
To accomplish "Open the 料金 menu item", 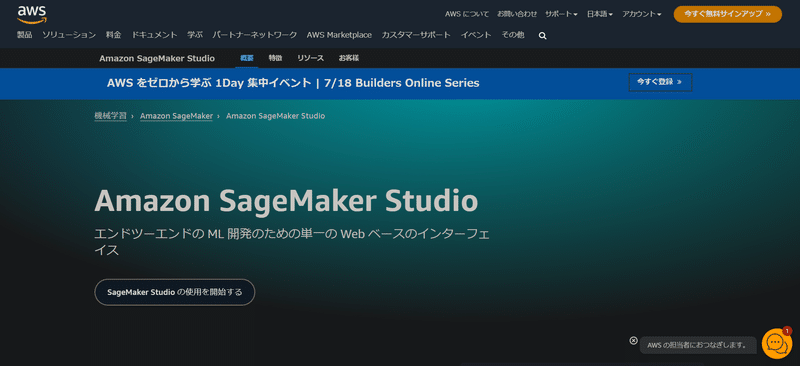I will coord(114,35).
